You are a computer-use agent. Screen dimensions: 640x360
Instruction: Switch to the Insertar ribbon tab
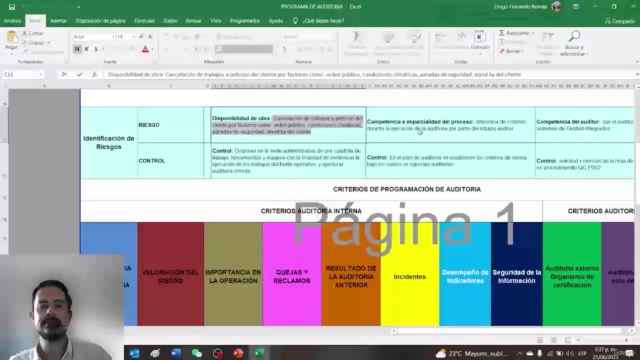(x=58, y=21)
